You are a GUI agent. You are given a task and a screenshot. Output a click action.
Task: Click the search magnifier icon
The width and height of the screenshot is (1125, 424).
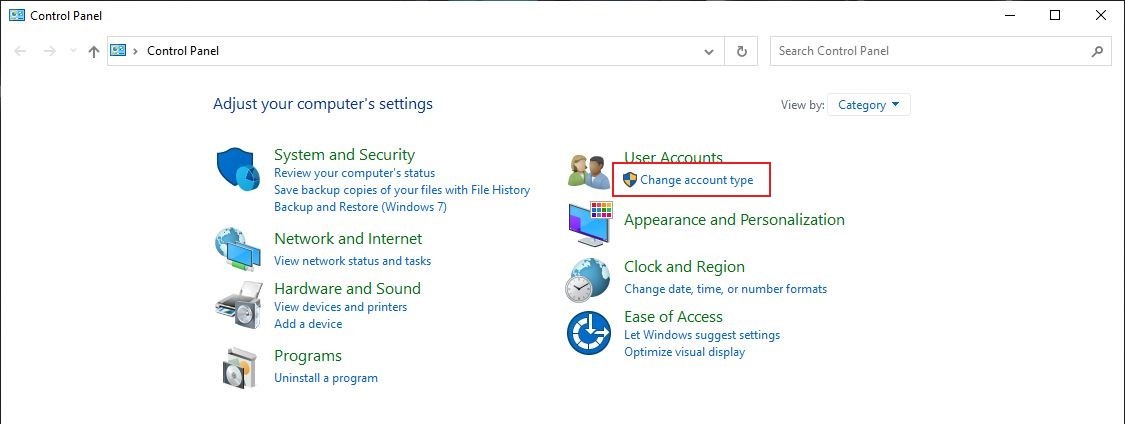(1096, 51)
